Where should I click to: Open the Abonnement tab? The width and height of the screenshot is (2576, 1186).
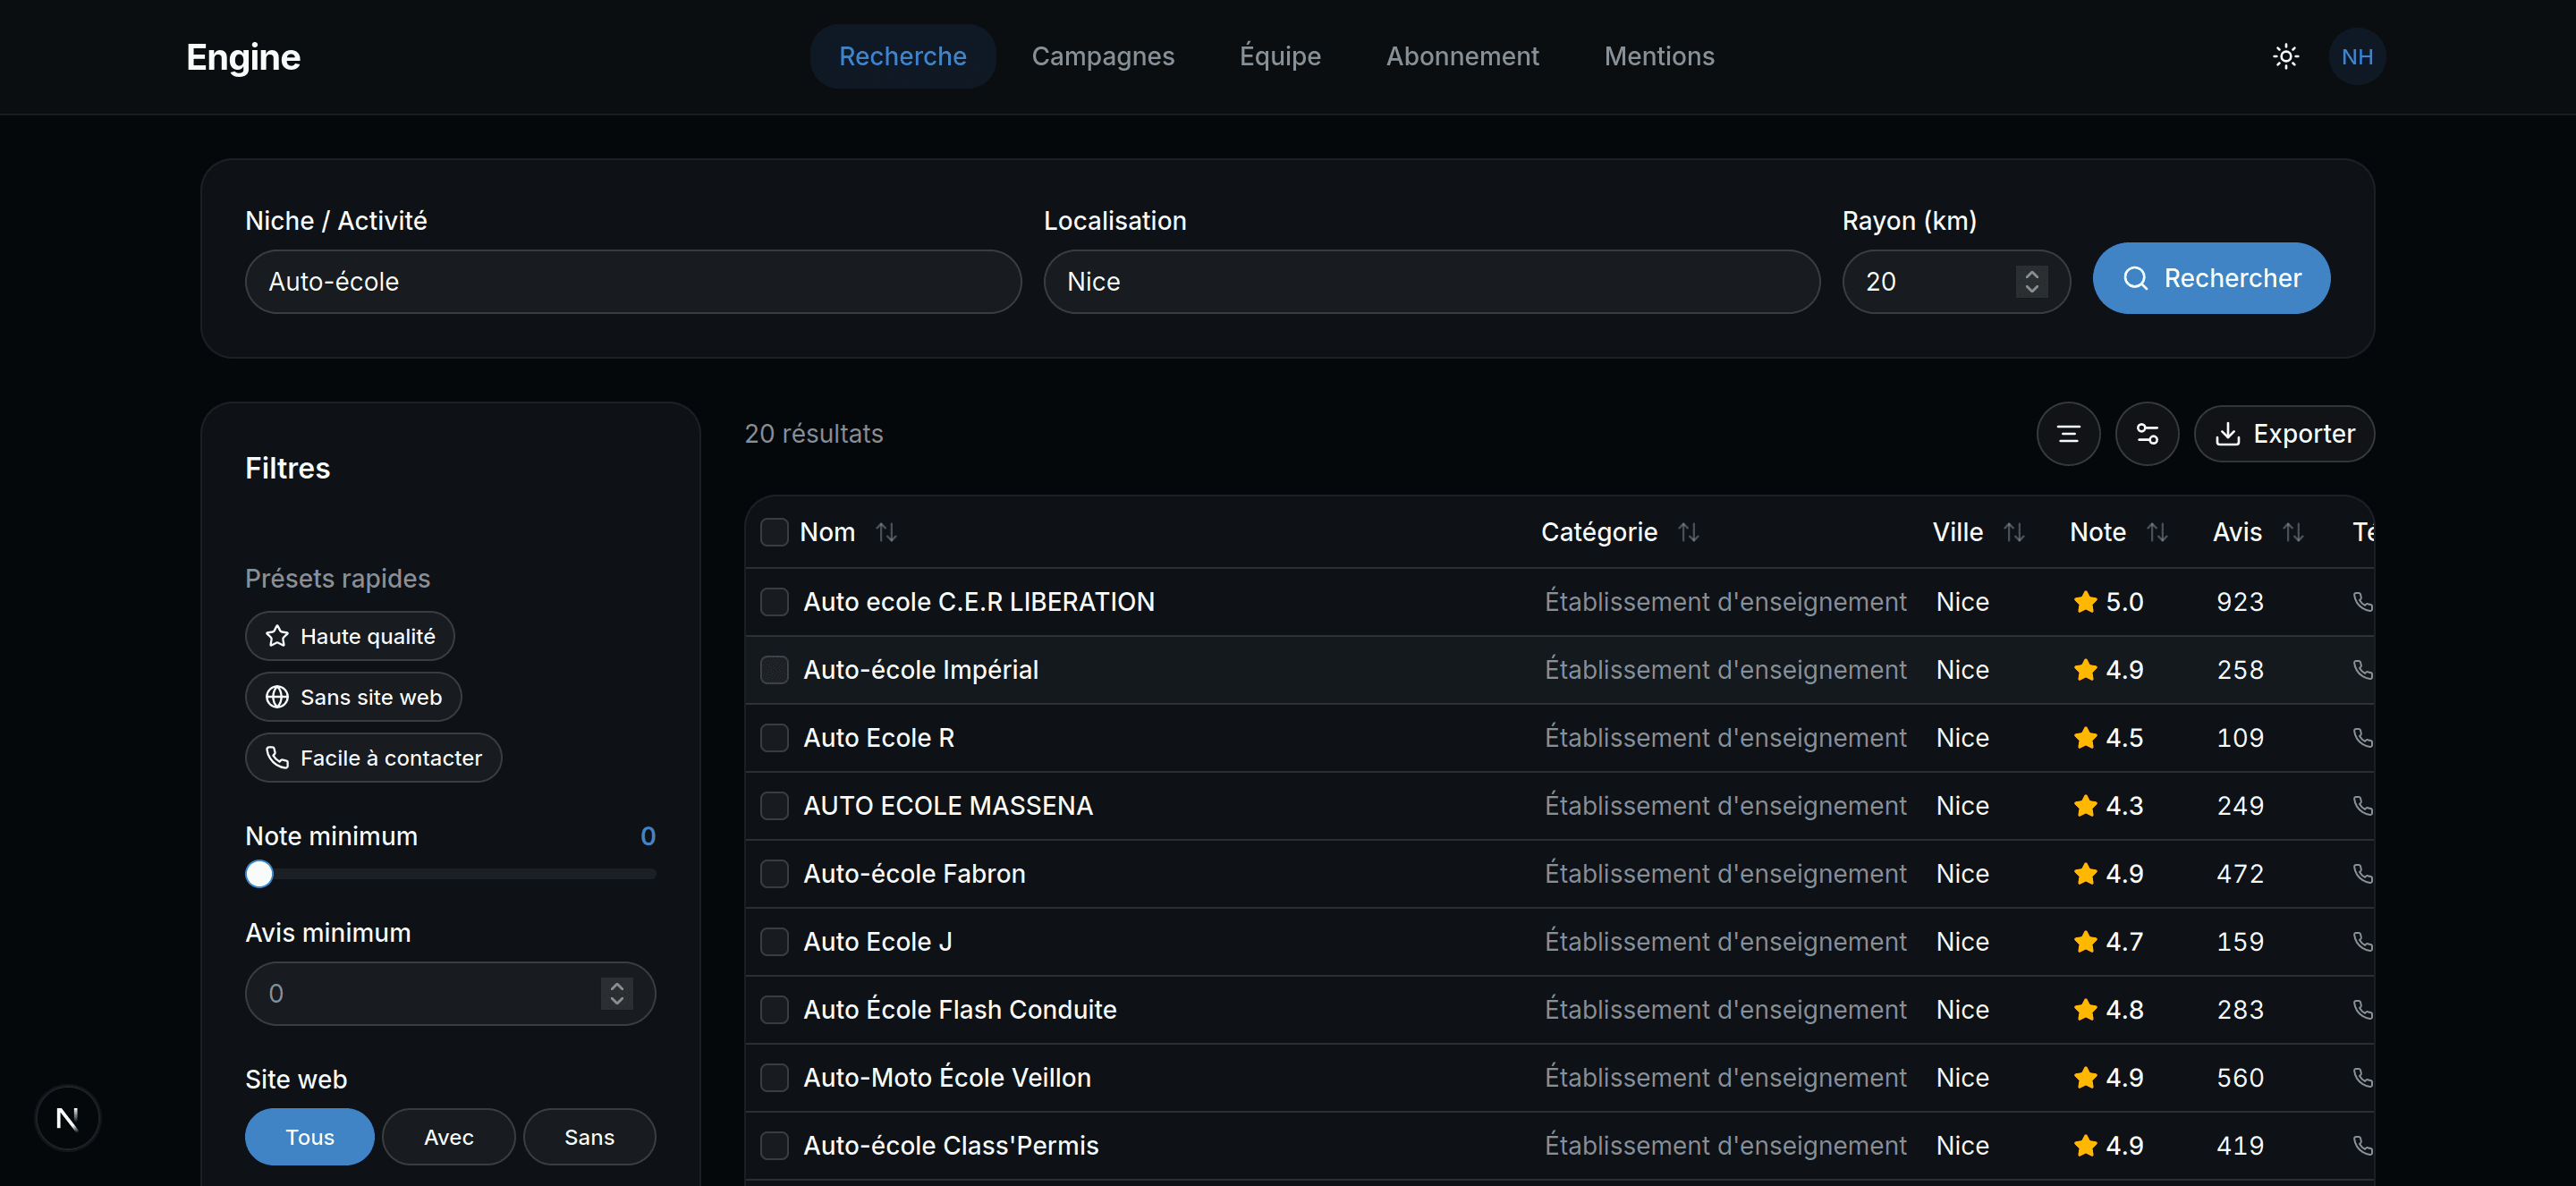1462,56
